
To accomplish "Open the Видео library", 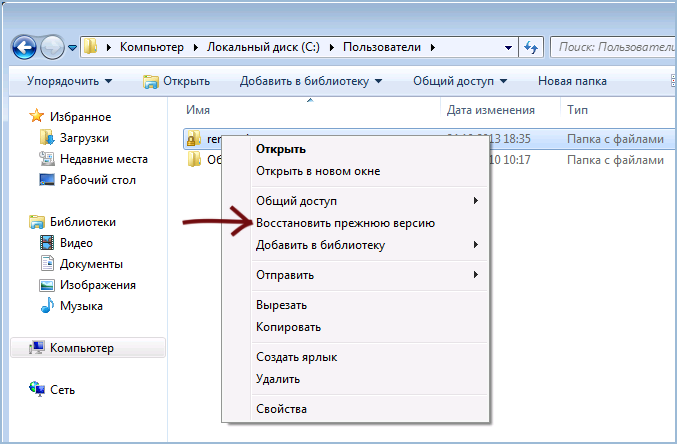I will click(76, 243).
